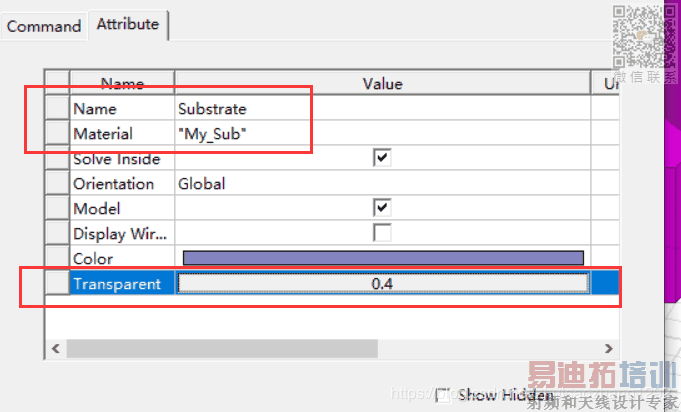Click the Name column header

[122, 84]
